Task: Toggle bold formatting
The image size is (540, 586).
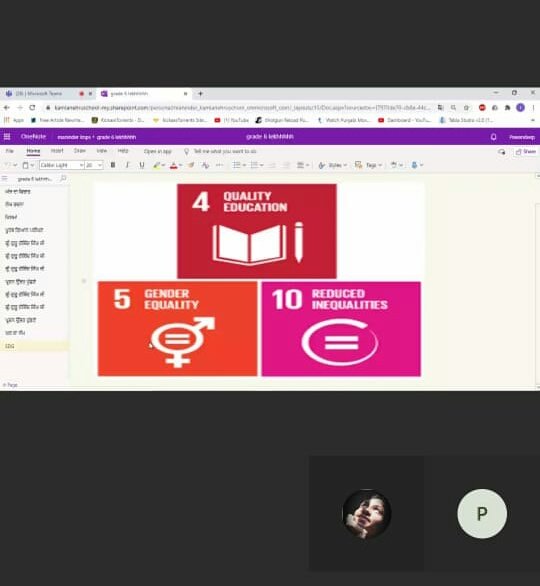Action: pyautogui.click(x=113, y=165)
